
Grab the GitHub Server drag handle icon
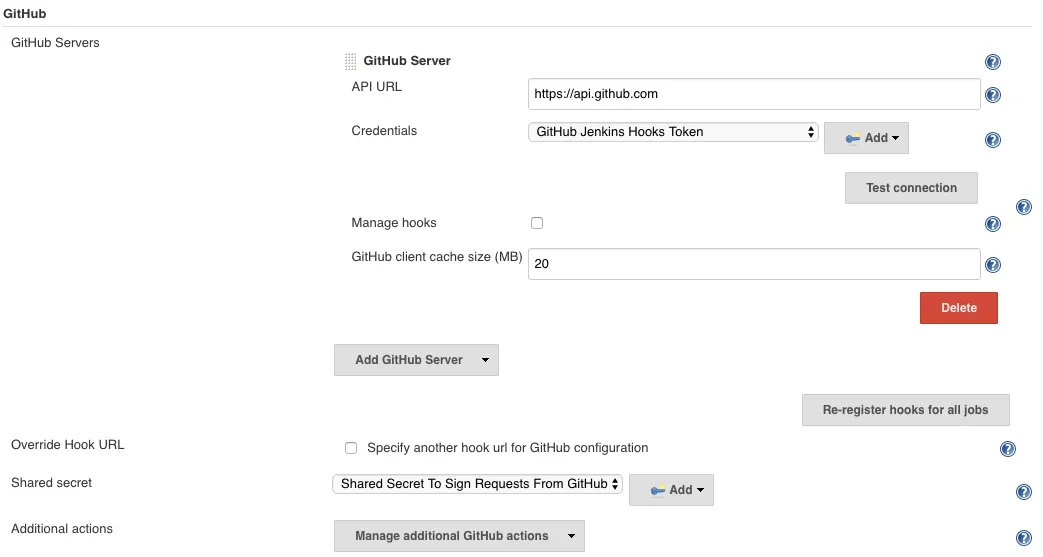[x=351, y=61]
